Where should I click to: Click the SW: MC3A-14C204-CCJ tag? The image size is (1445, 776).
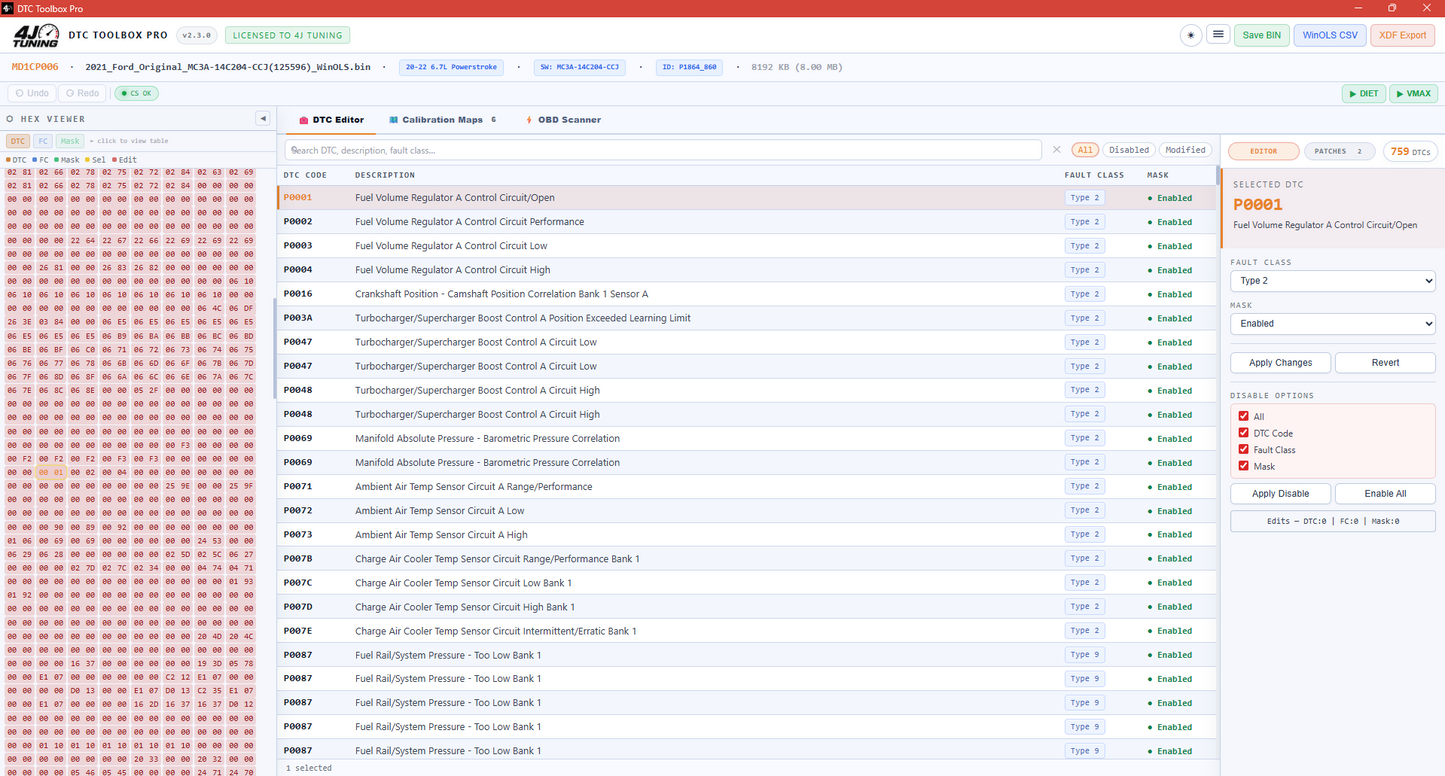pos(579,67)
